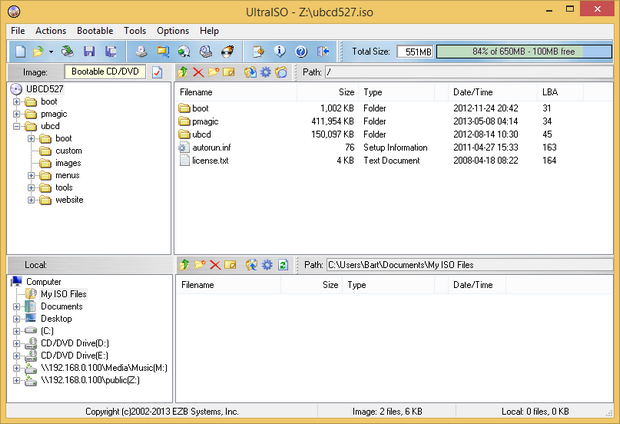
Task: Click the Bootable CD/DVD image type box
Action: tap(105, 72)
